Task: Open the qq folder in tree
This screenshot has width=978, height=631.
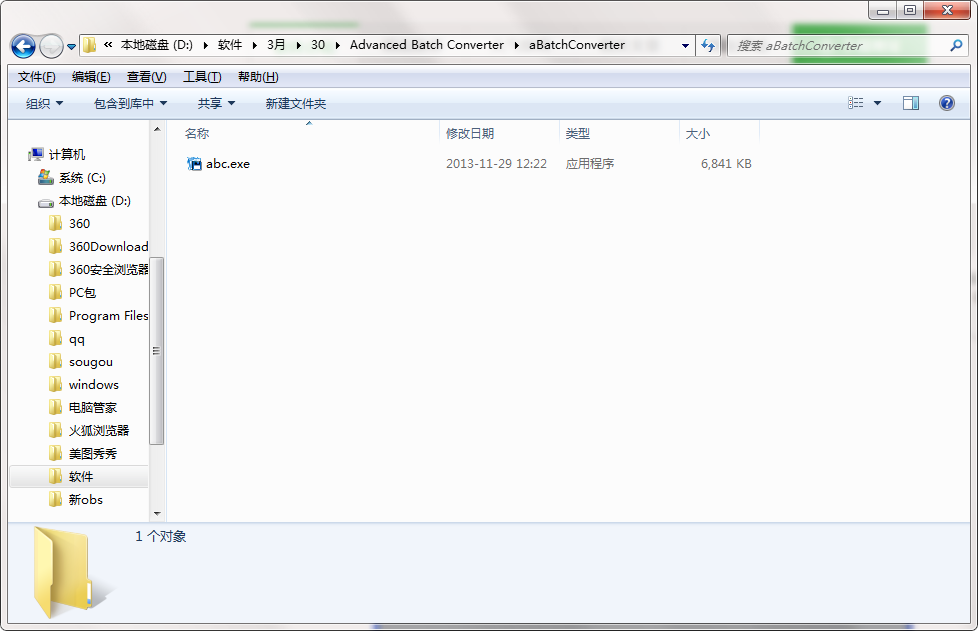Action: (77, 339)
